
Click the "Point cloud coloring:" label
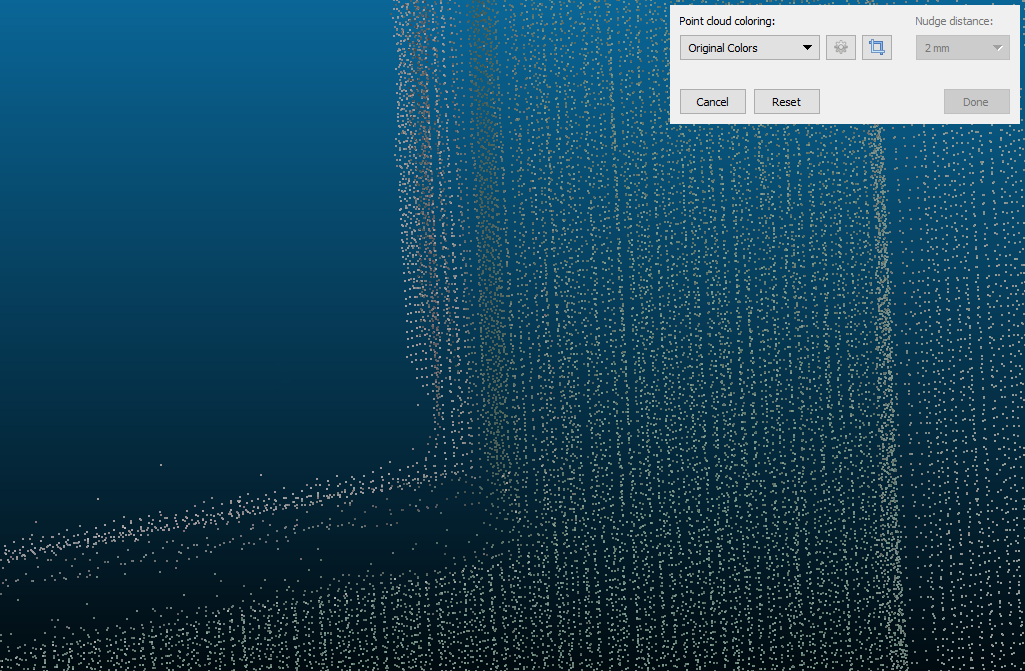(727, 21)
